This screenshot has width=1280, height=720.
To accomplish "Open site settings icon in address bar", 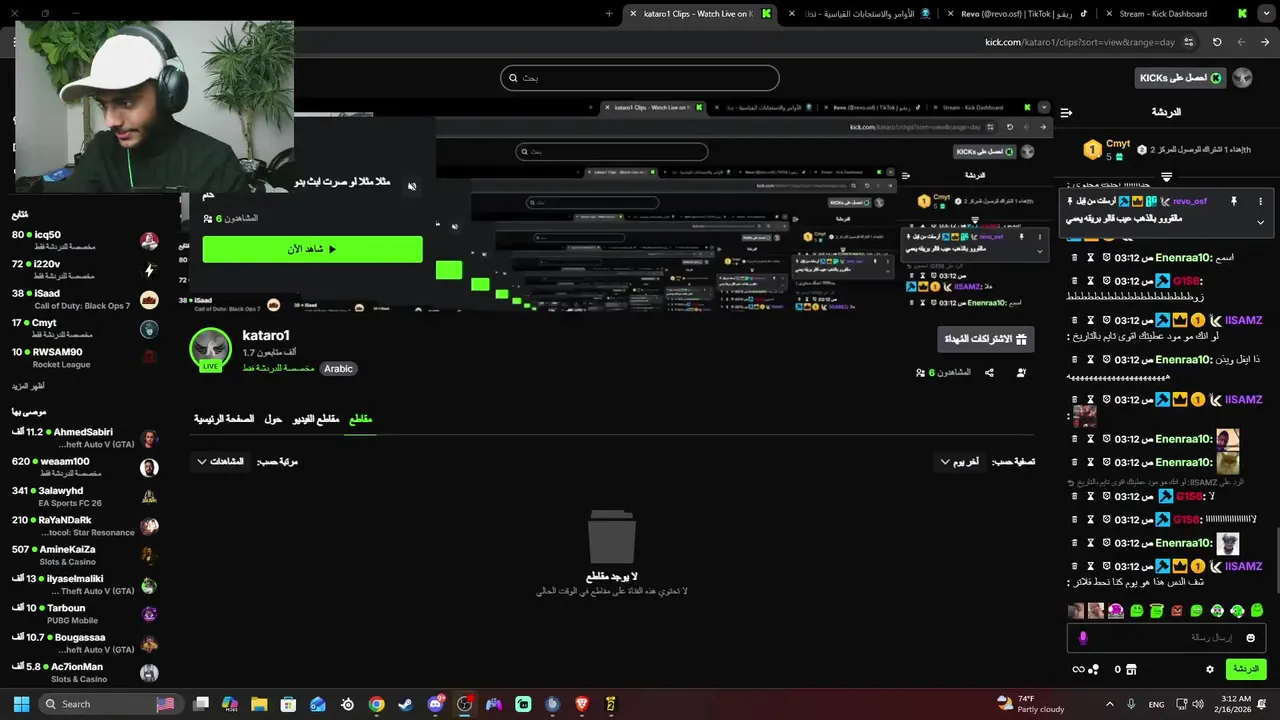I will click(1188, 42).
